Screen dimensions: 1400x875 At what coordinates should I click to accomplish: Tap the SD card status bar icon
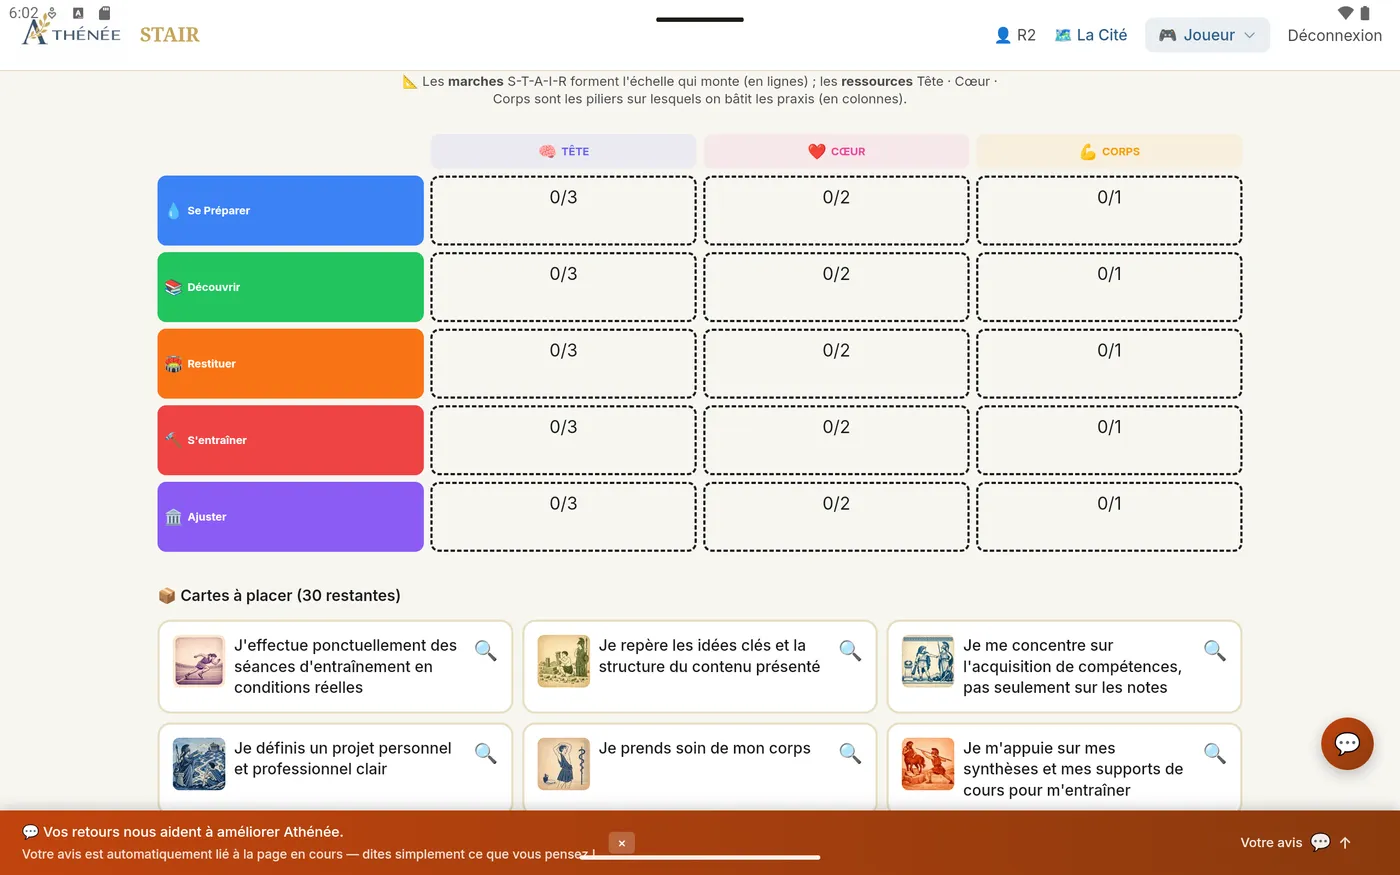104,13
